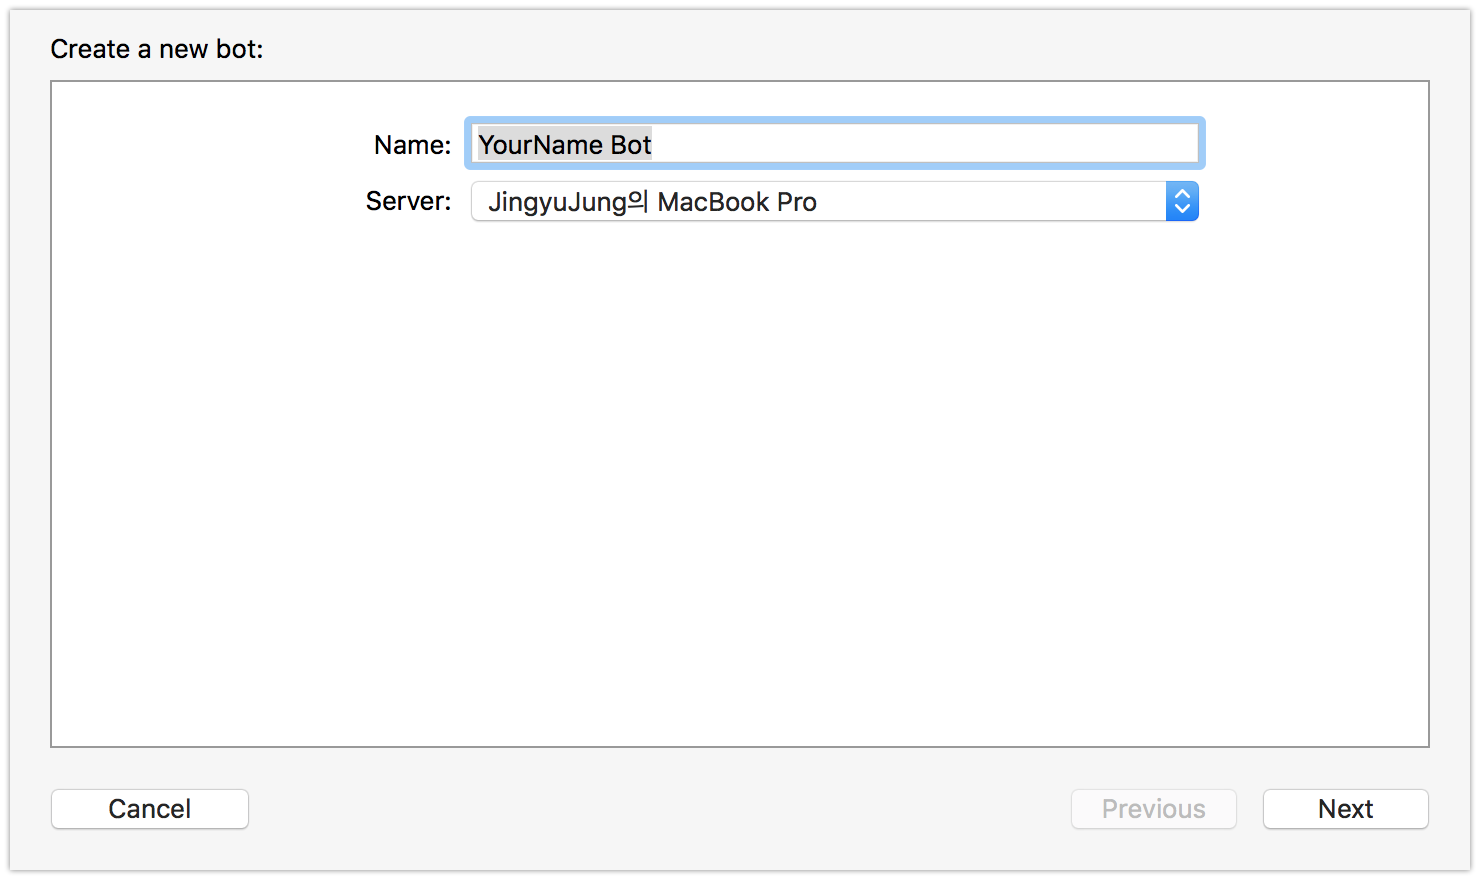Open the Server dropdown showing MacBook Pro
The width and height of the screenshot is (1480, 880).
click(835, 202)
